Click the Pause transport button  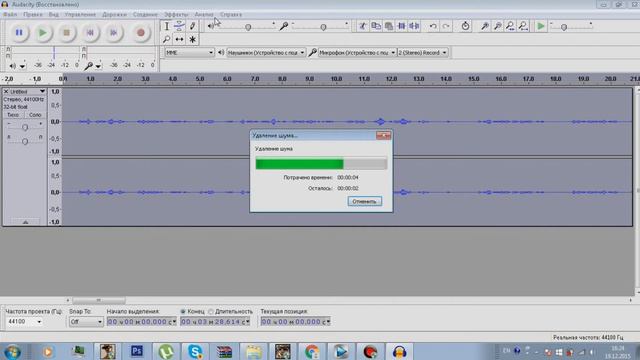(x=19, y=33)
